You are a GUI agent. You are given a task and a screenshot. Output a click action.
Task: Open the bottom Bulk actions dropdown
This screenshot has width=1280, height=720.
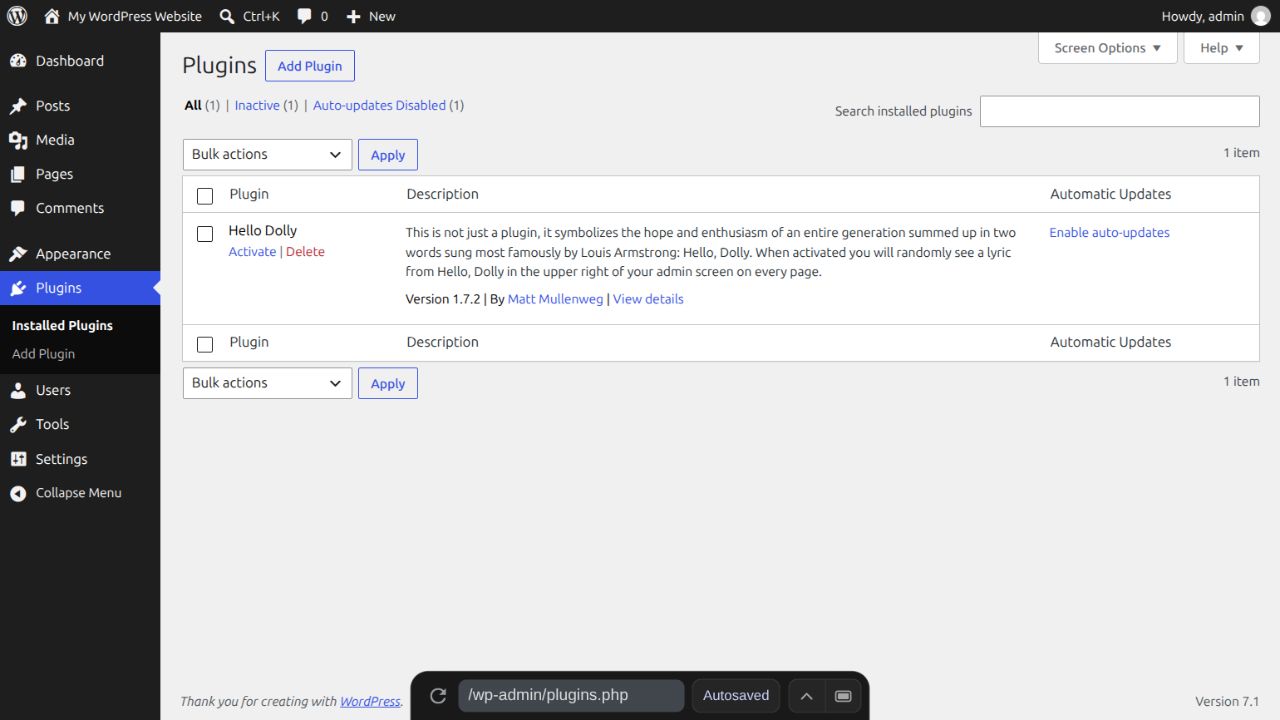(268, 383)
